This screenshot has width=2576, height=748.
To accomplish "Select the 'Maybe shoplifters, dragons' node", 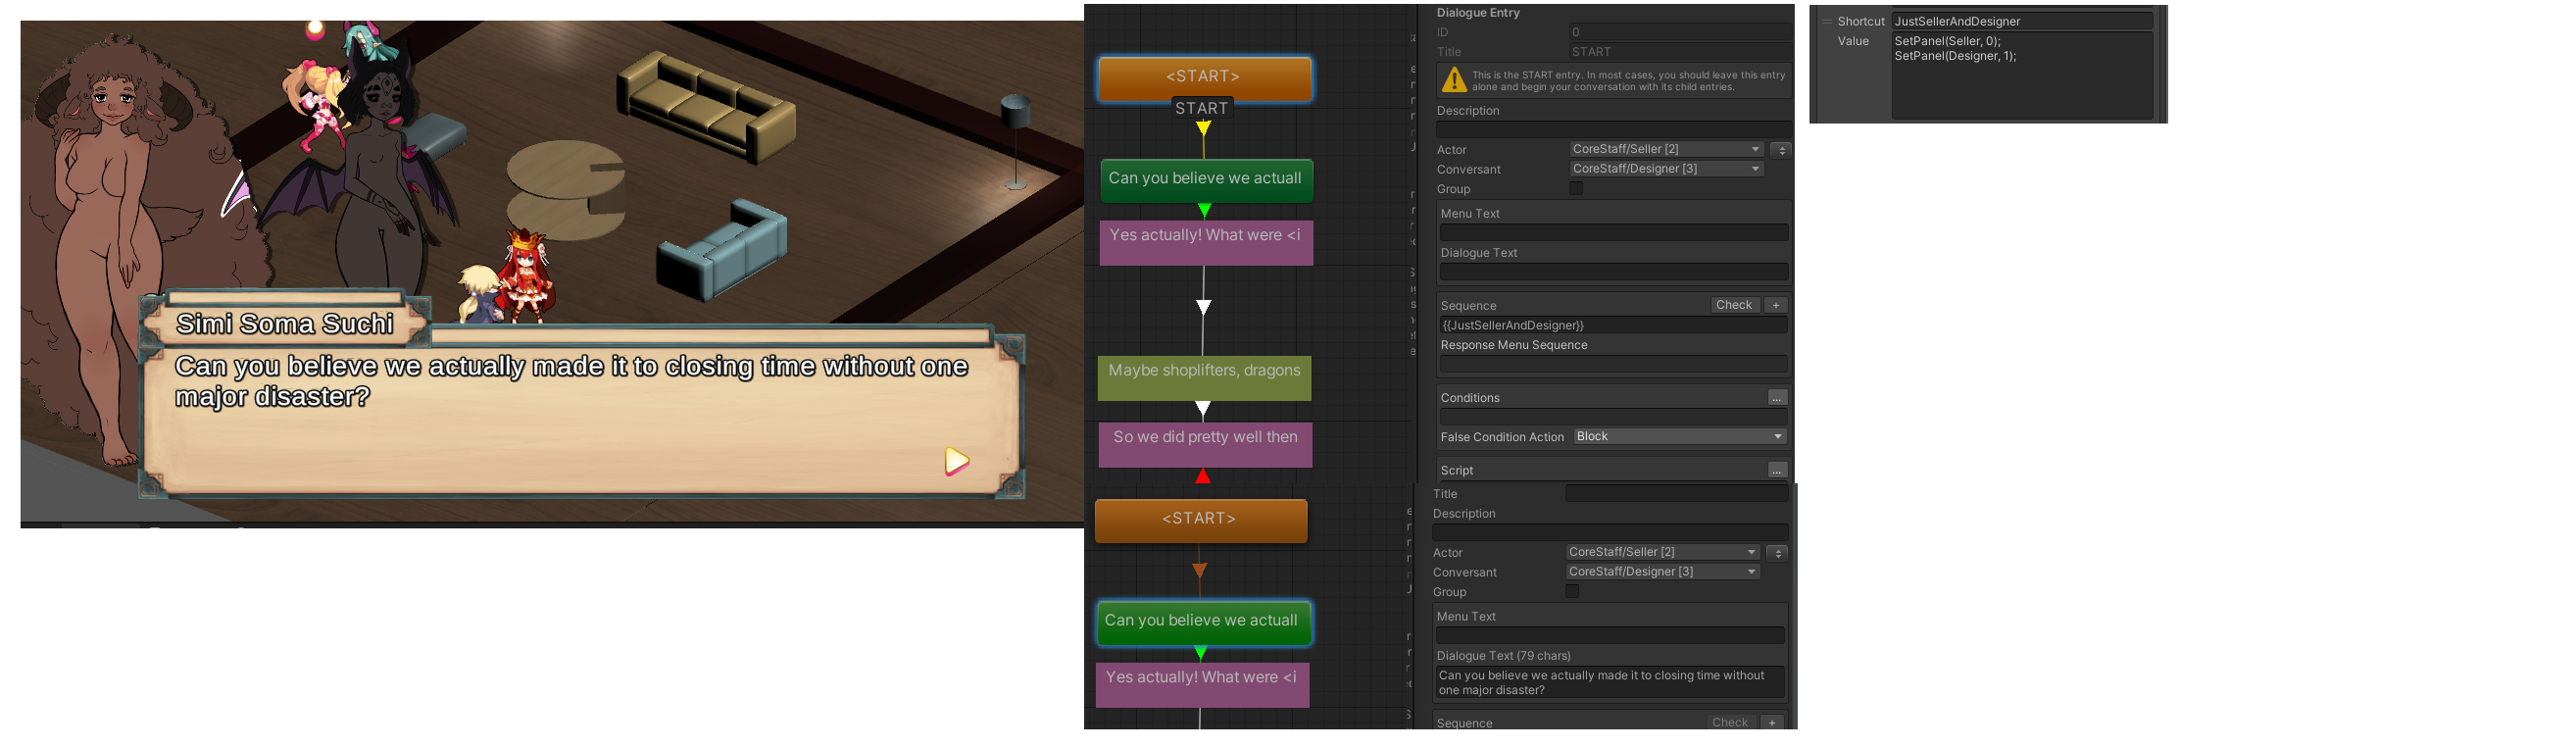I will pos(1204,378).
